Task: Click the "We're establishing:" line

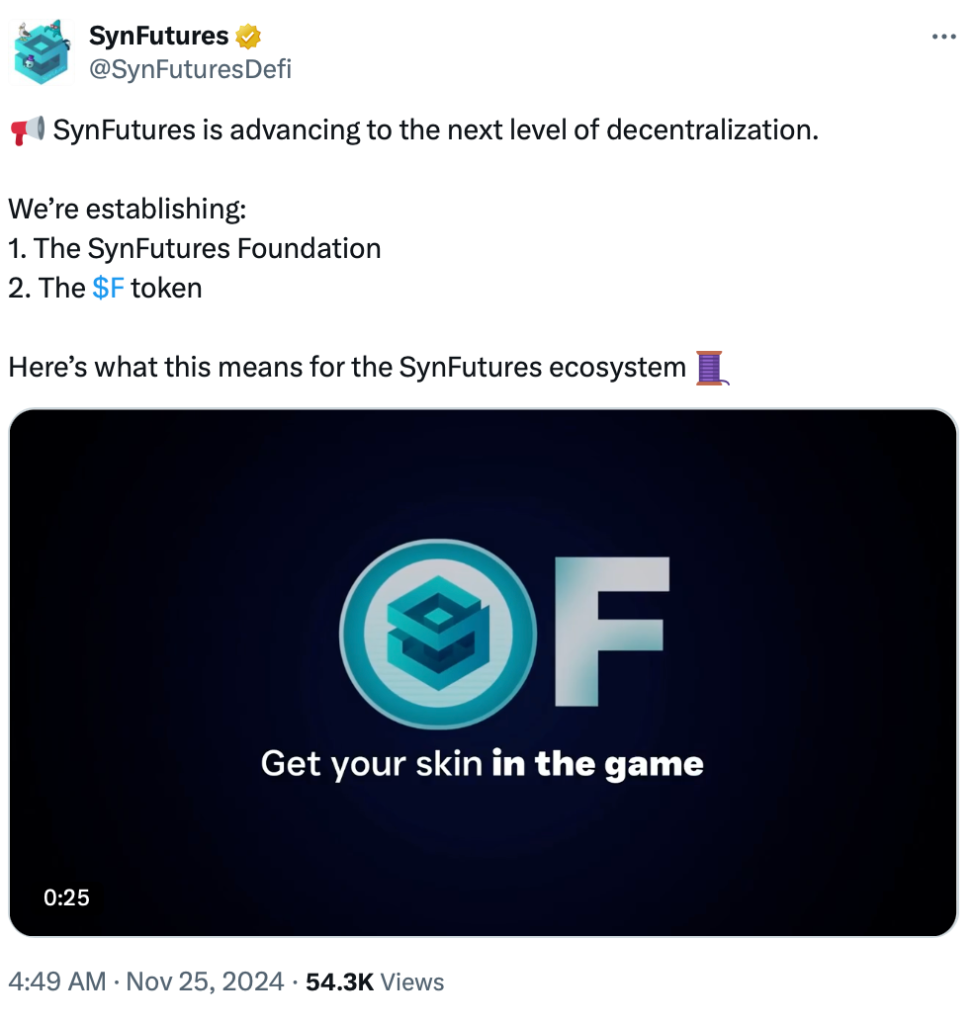Action: coord(127,211)
